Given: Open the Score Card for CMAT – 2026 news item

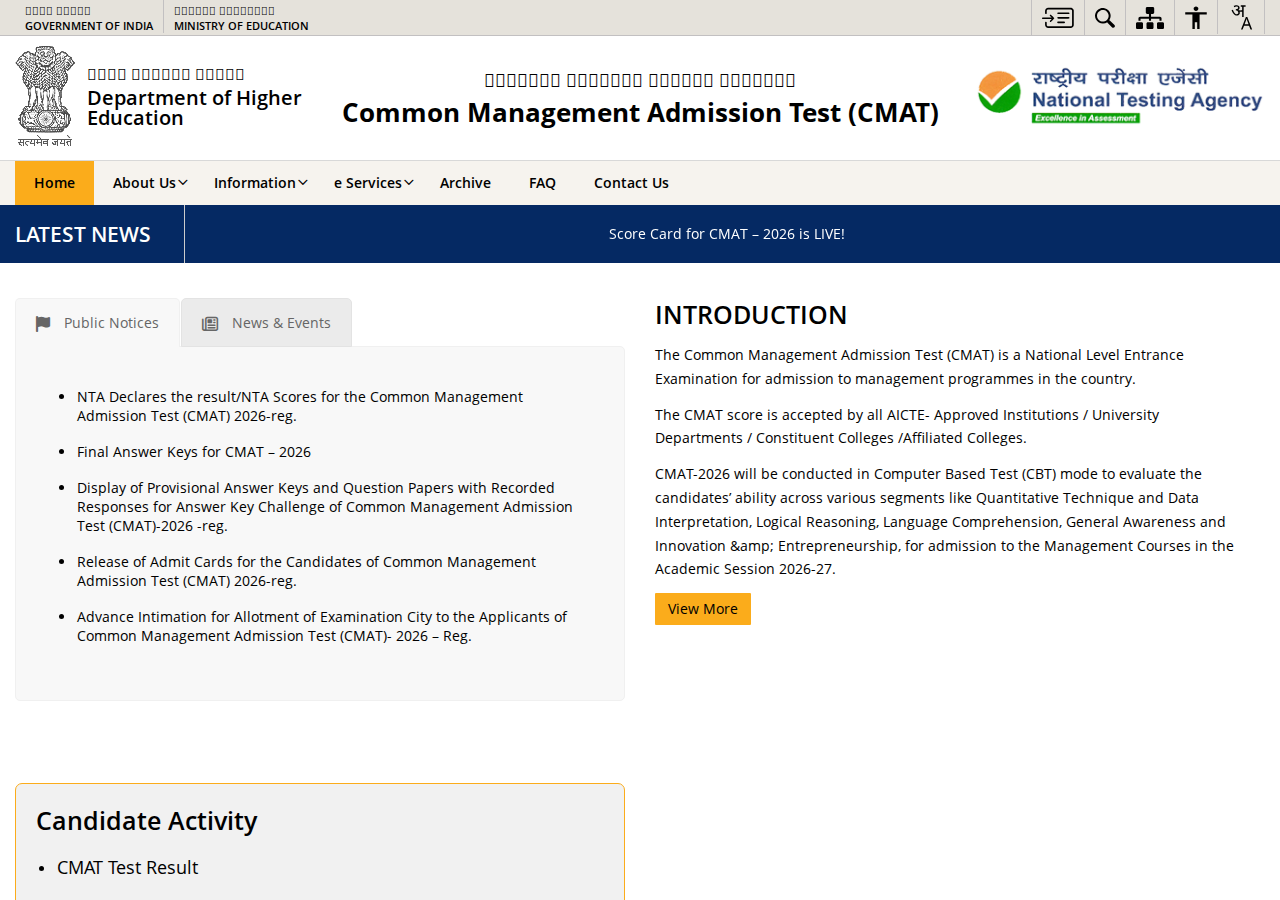Looking at the screenshot, I should coord(727,234).
